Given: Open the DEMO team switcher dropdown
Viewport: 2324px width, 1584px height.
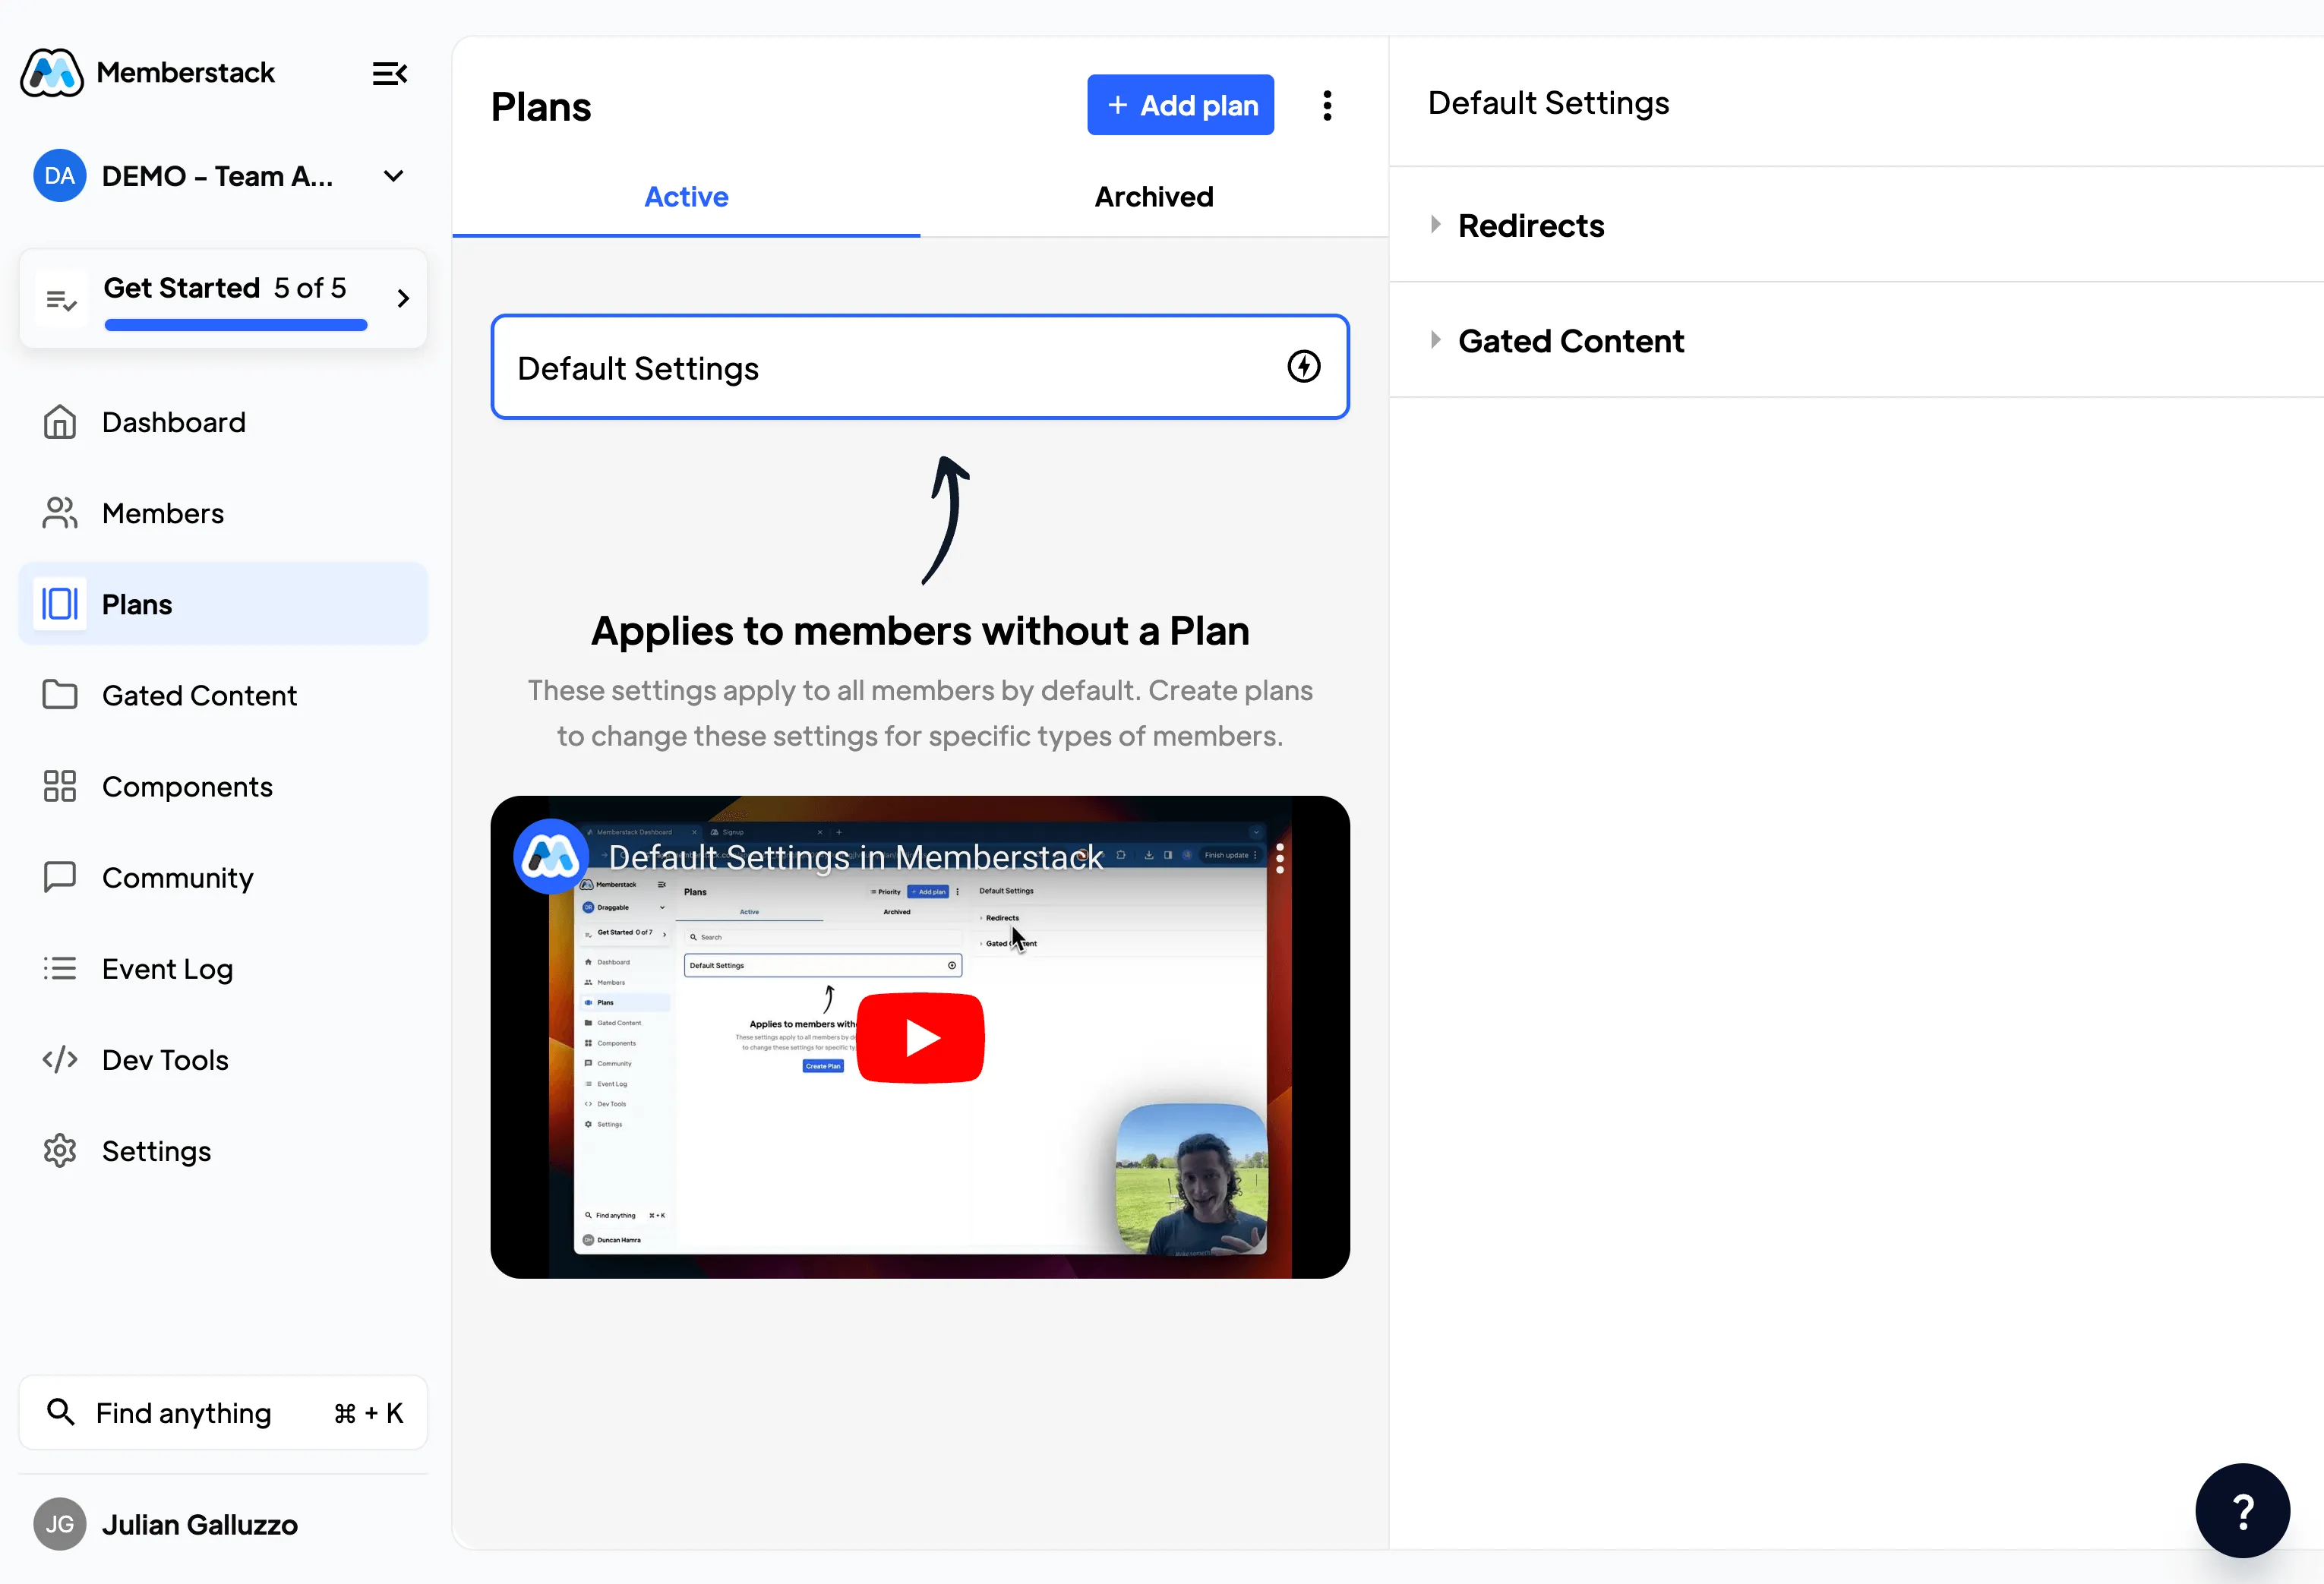Looking at the screenshot, I should coord(393,176).
